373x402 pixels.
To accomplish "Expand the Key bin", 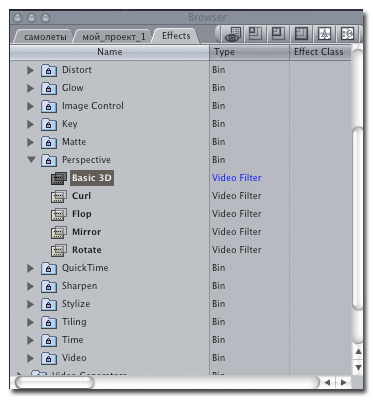I will click(x=30, y=124).
